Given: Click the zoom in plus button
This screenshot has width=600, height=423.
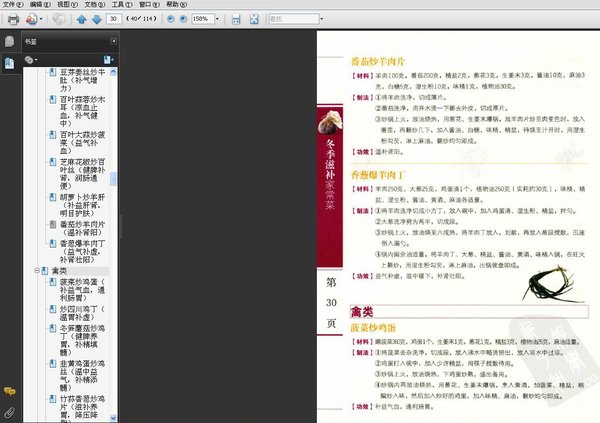Looking at the screenshot, I should click(183, 19).
